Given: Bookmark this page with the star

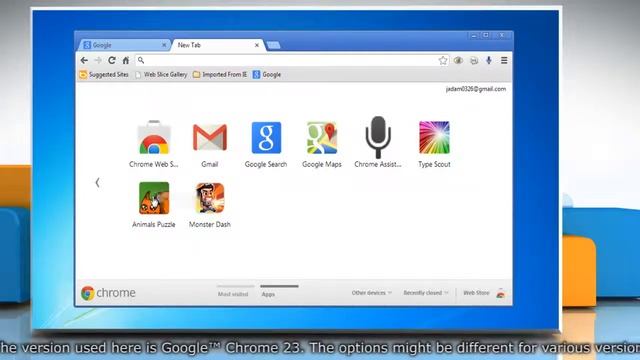Looking at the screenshot, I should (x=443, y=60).
